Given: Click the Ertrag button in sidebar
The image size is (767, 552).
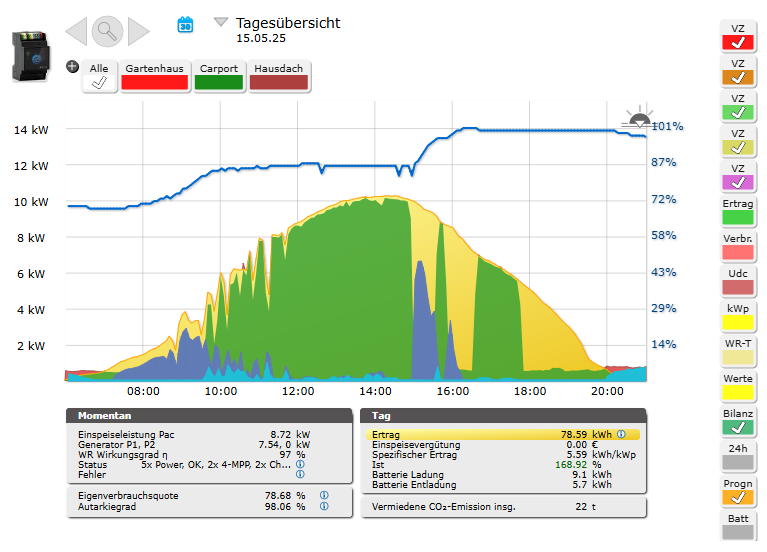Looking at the screenshot, I should pos(738,210).
